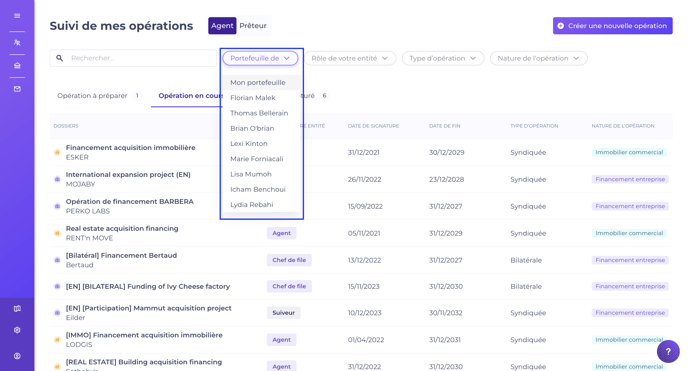Click the magnifier icon in search box
Image resolution: width=688 pixels, height=371 pixels.
pos(60,58)
